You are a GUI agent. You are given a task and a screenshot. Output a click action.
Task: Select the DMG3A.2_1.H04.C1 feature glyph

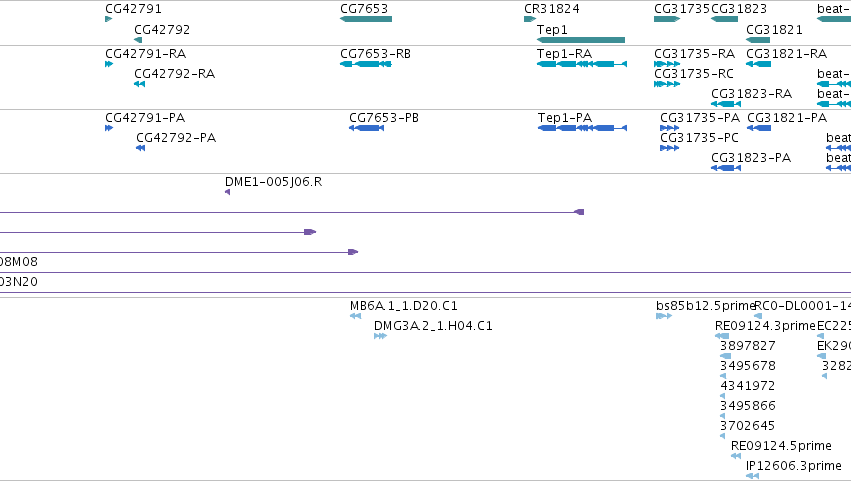[x=380, y=336]
